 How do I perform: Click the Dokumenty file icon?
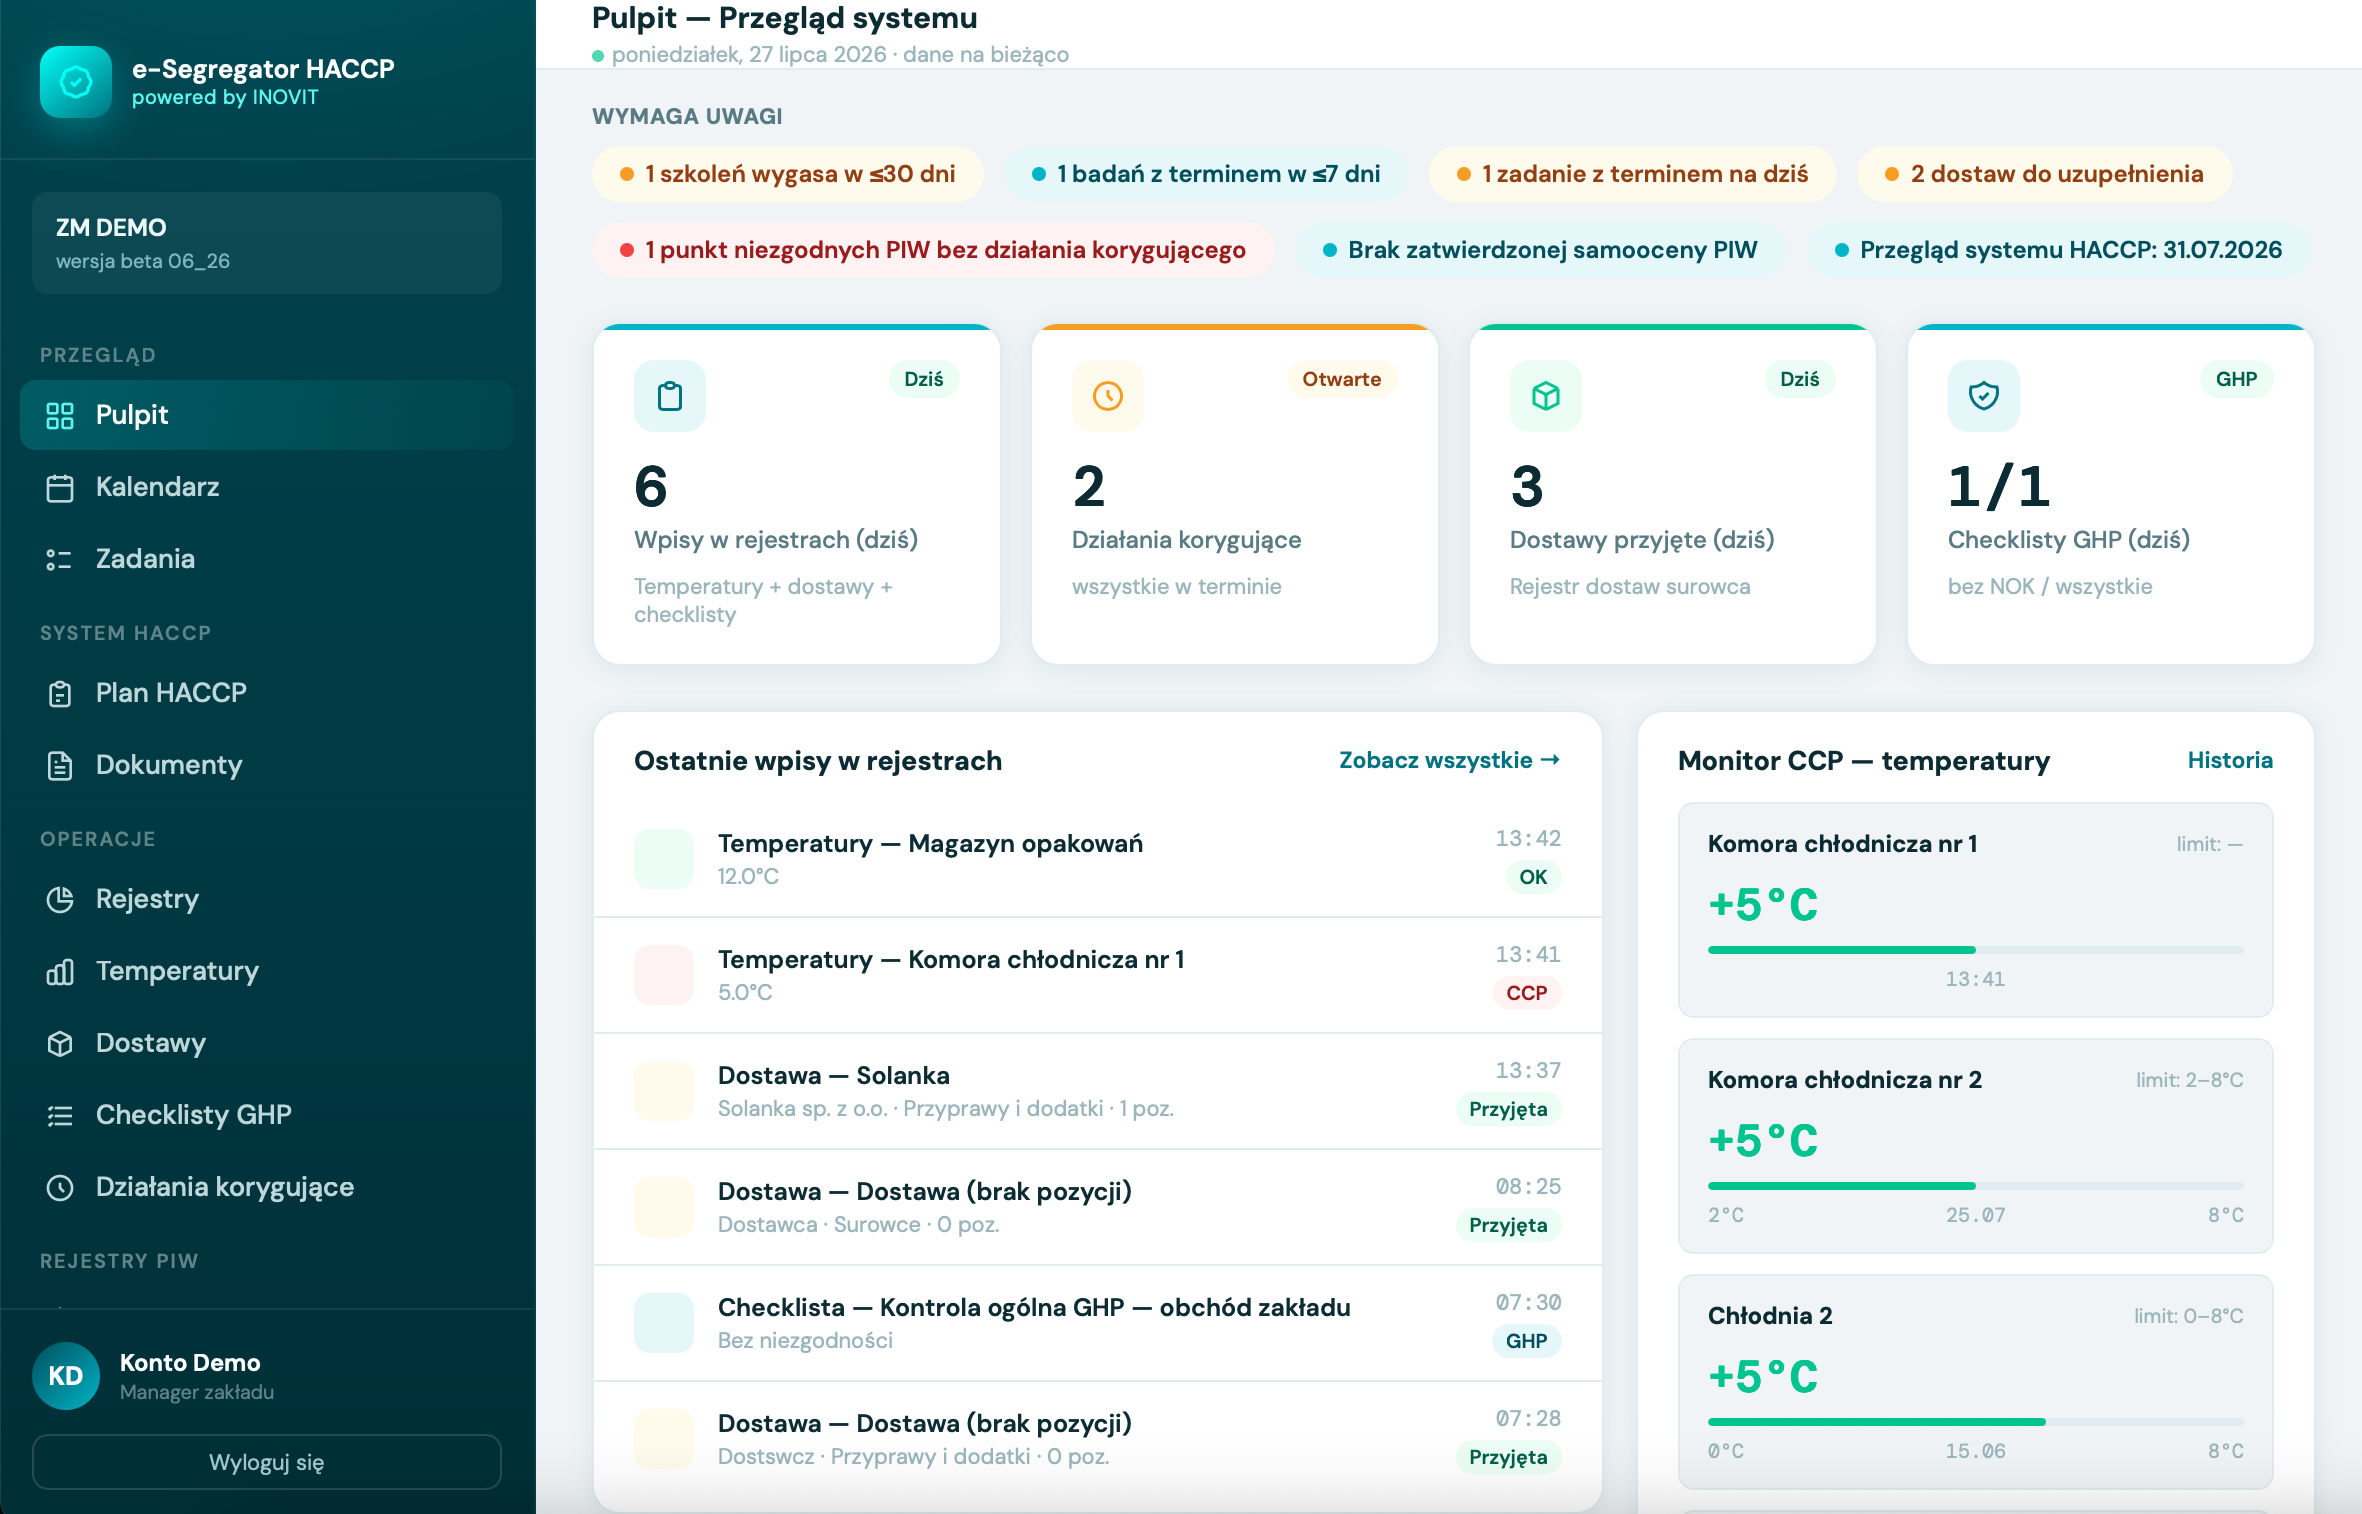tap(60, 765)
